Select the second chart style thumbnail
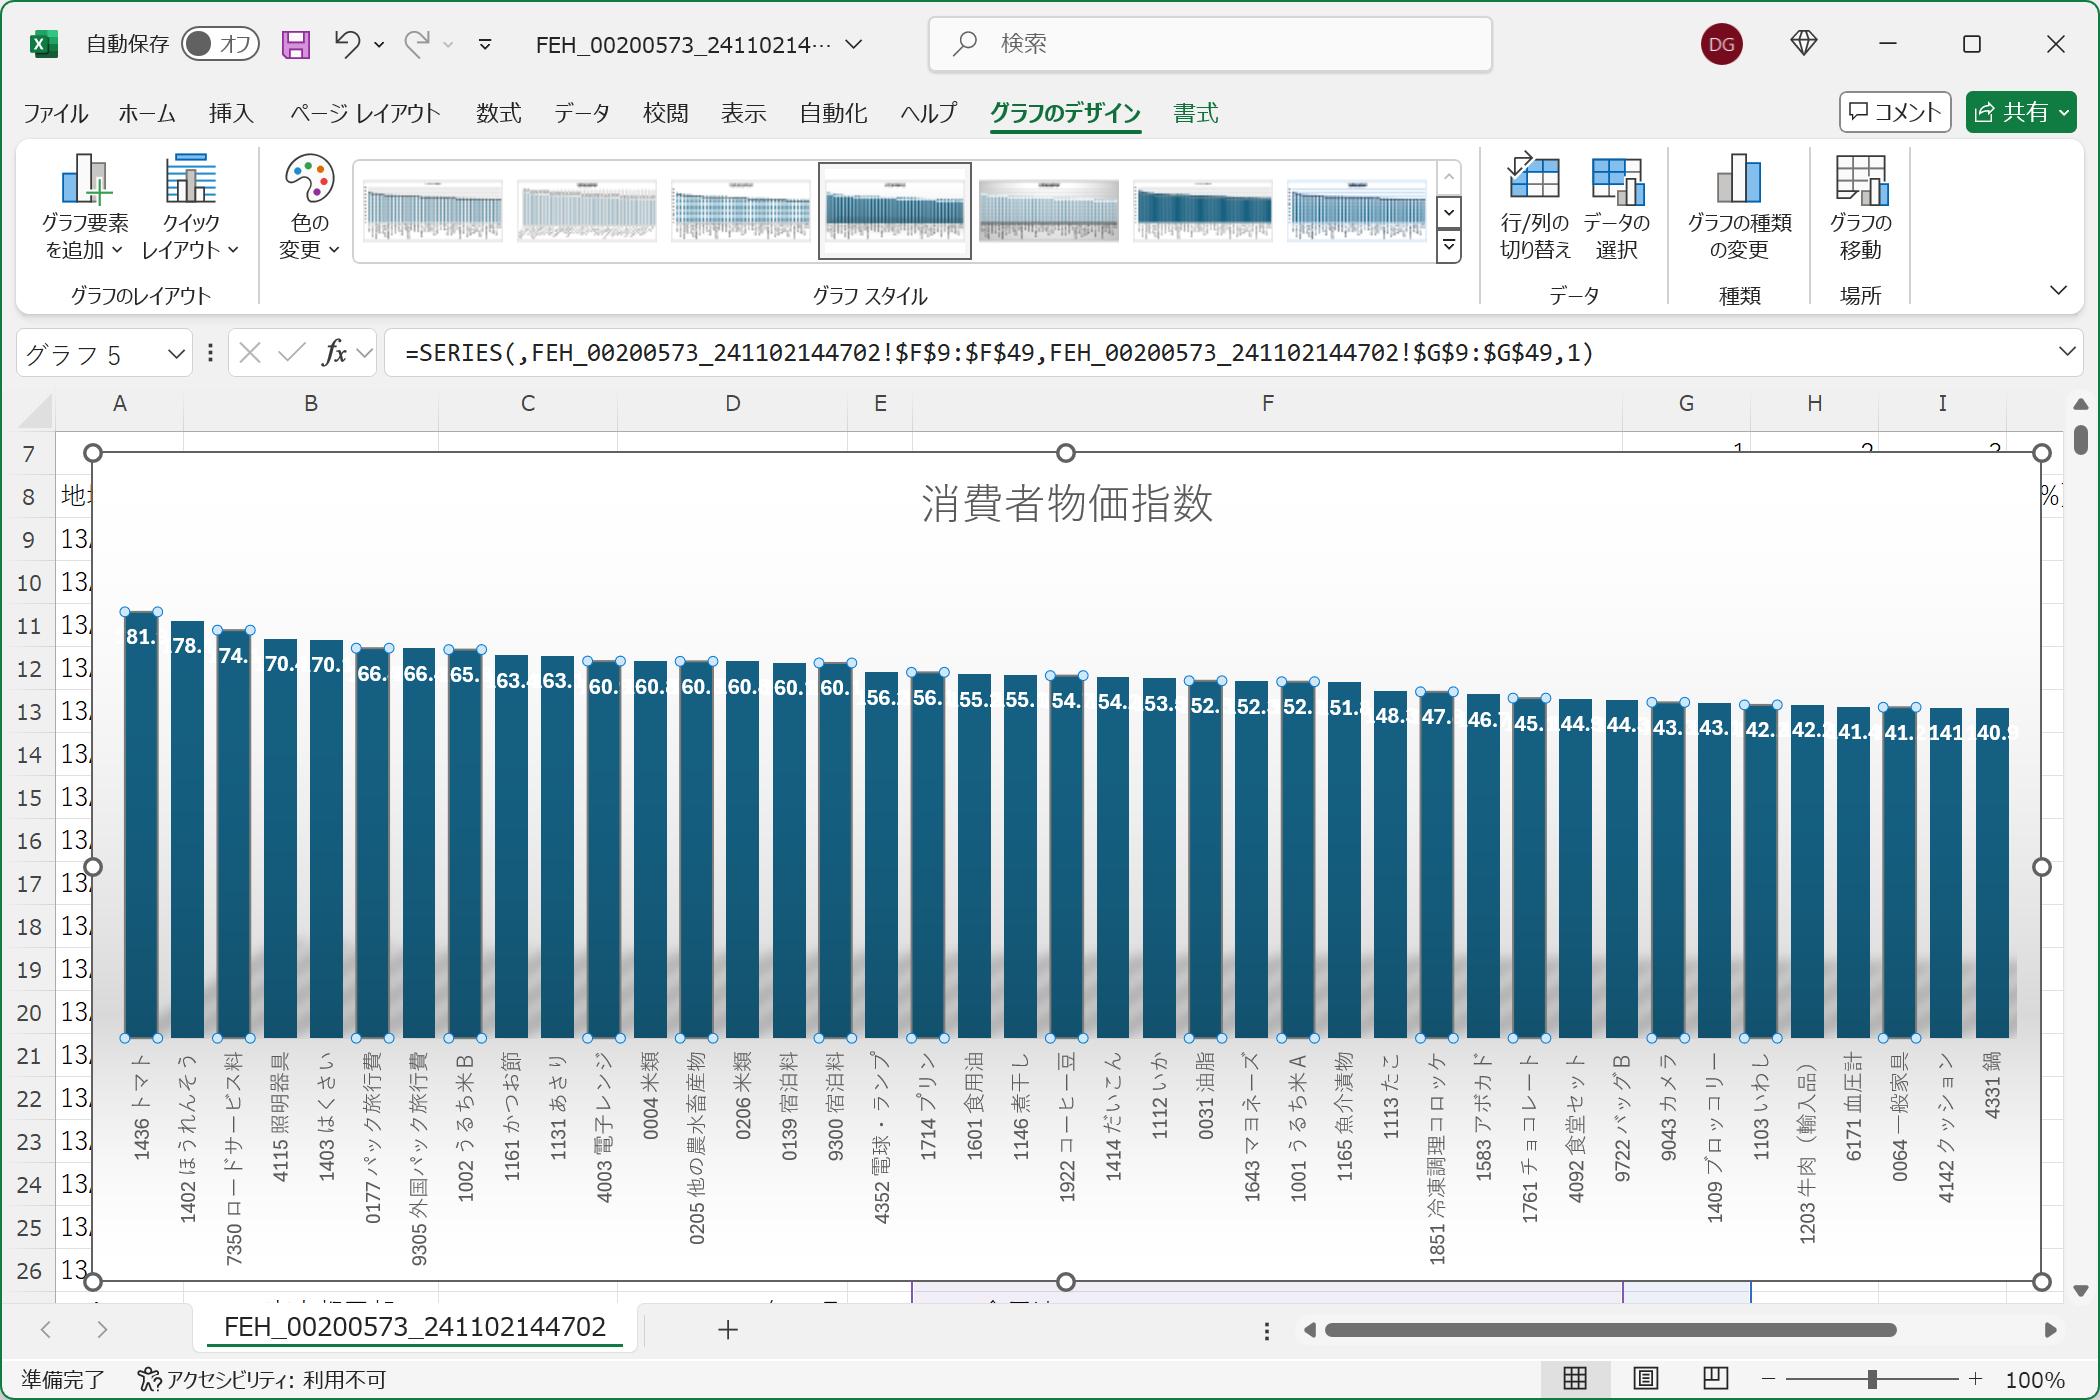 coord(587,211)
